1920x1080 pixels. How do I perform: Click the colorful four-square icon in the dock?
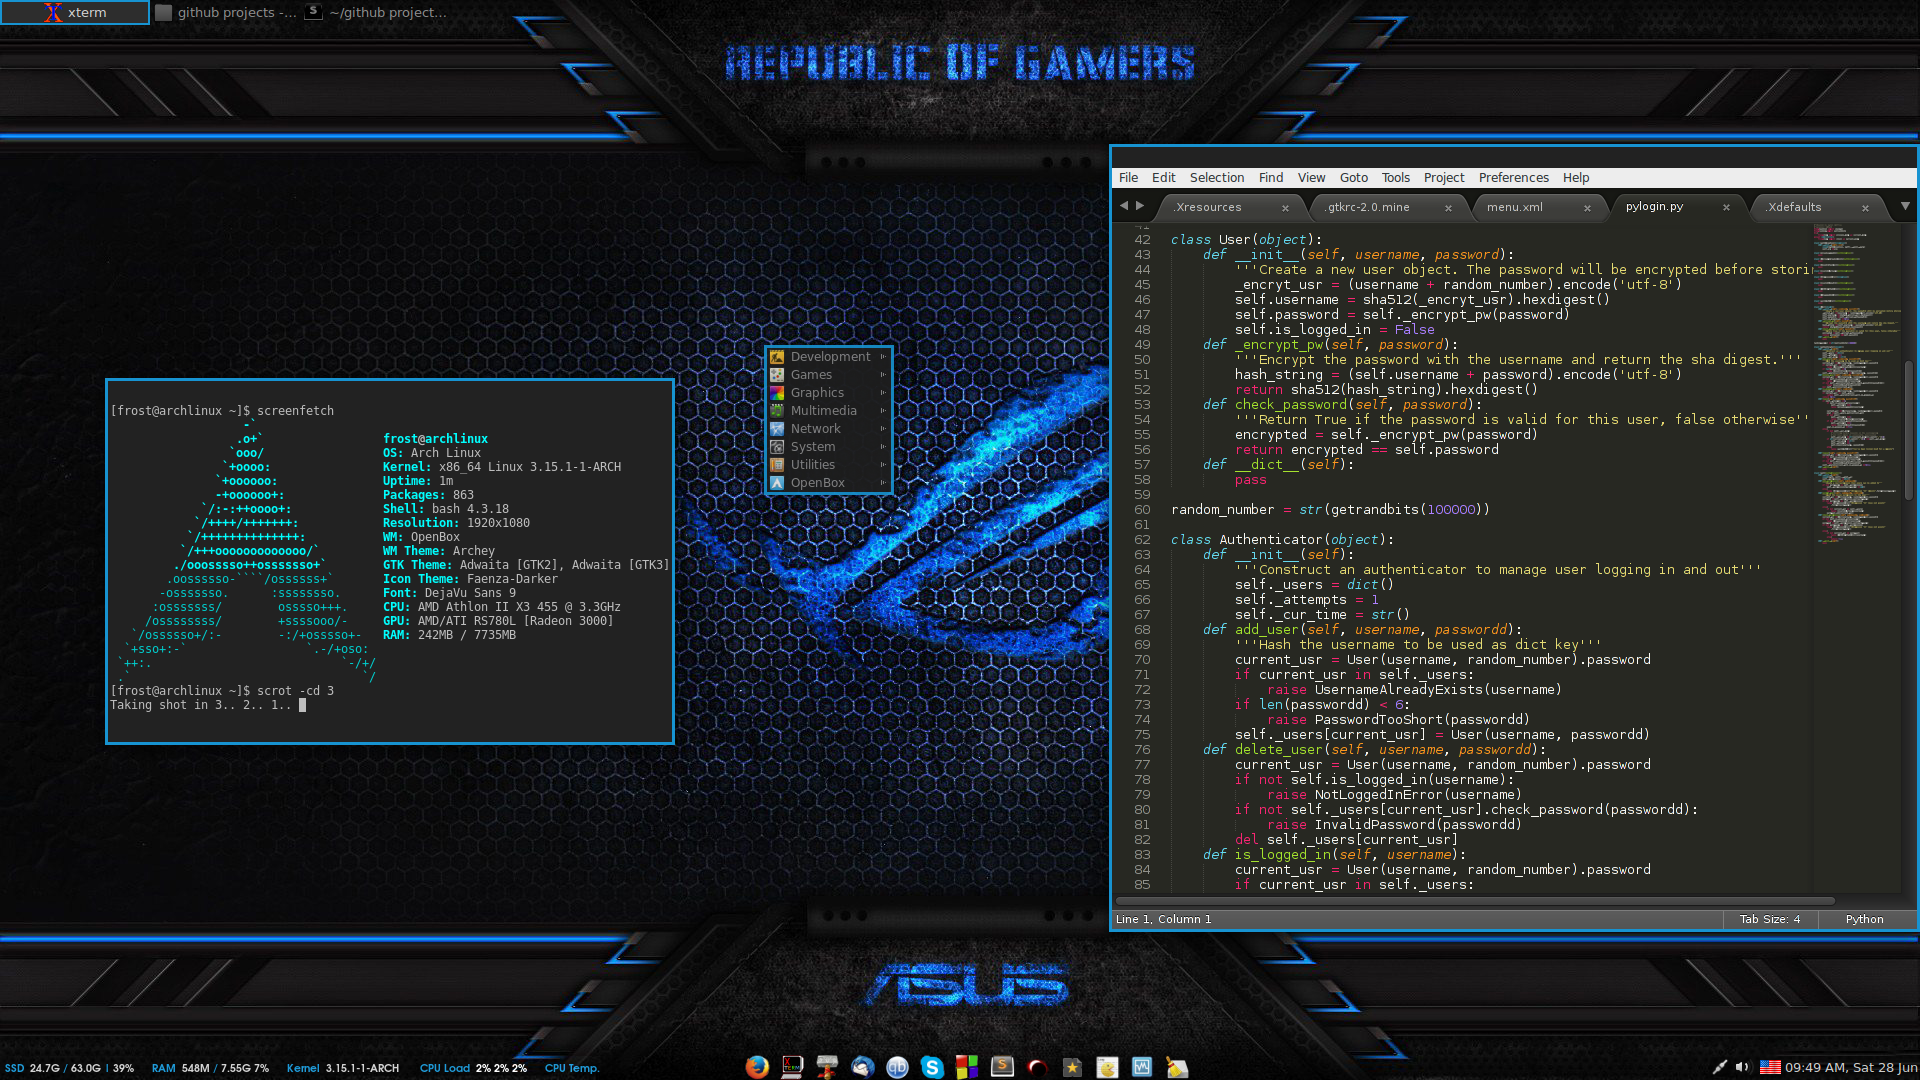point(967,1067)
